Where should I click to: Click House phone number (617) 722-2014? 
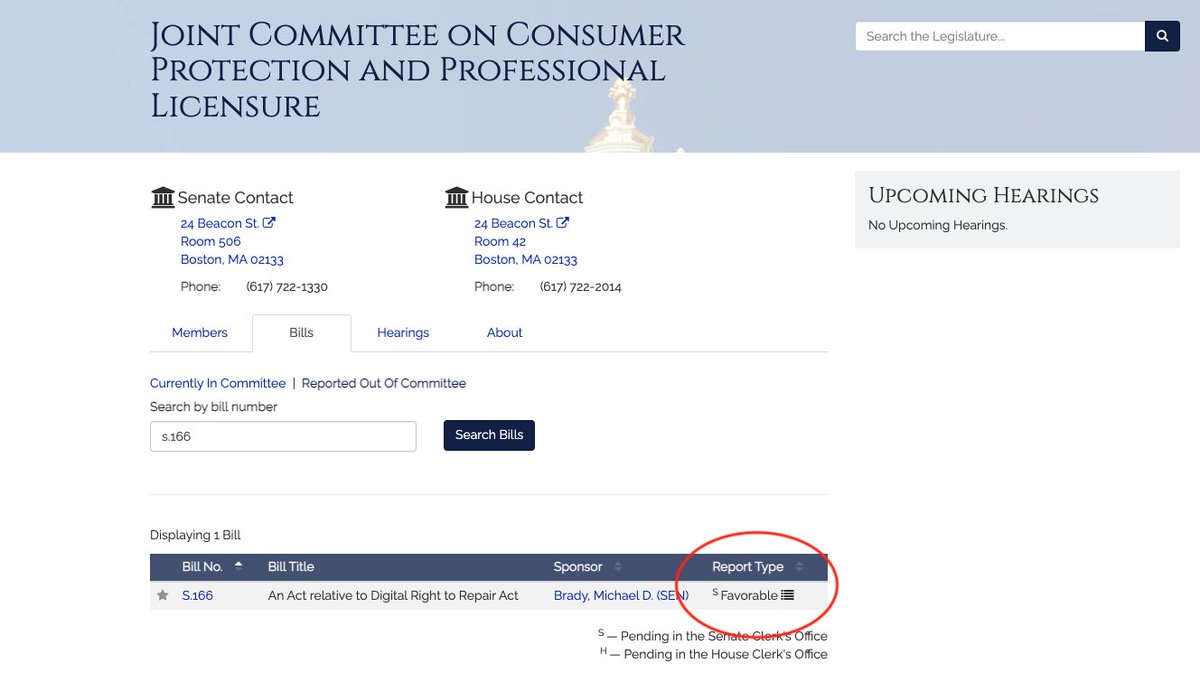pos(580,287)
